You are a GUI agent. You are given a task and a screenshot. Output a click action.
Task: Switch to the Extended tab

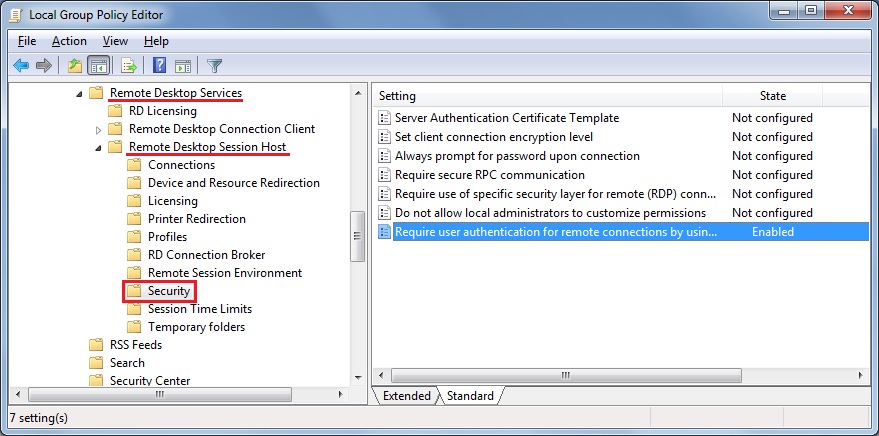406,396
